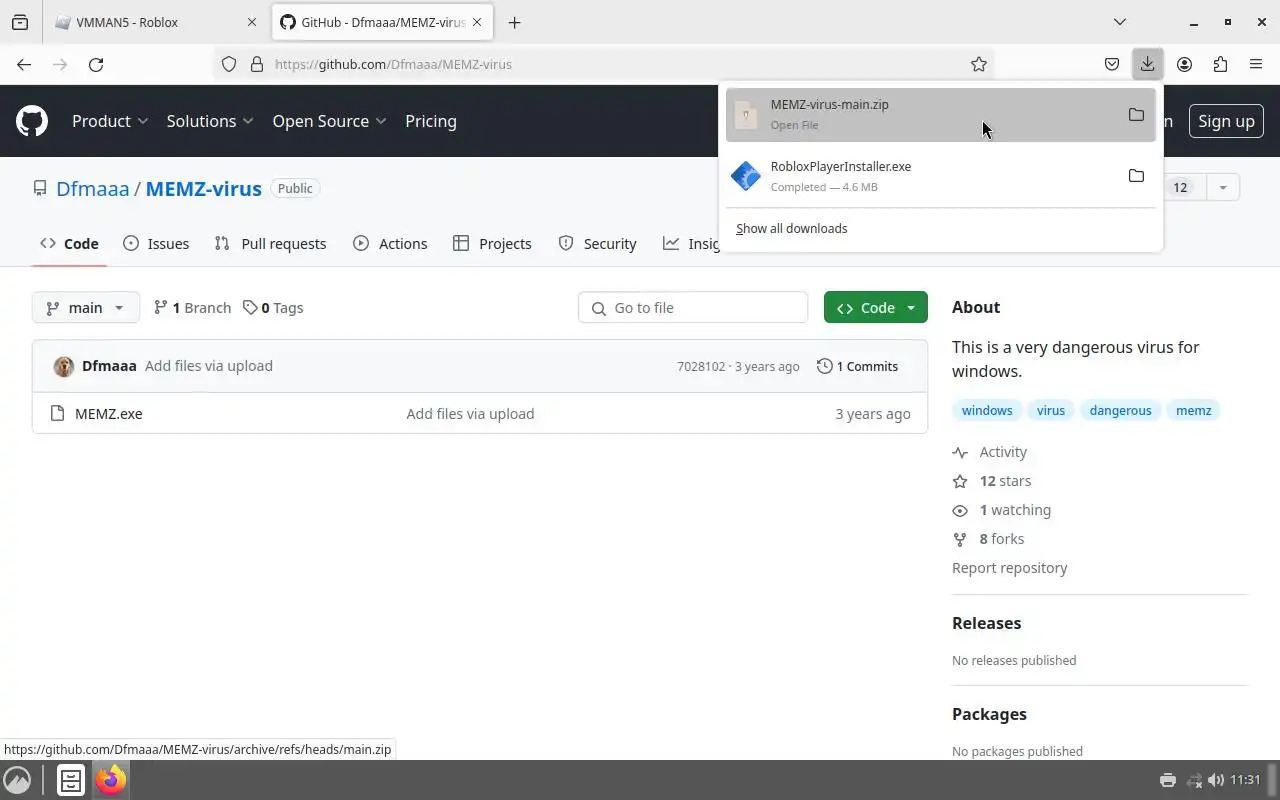The height and width of the screenshot is (800, 1280).
Task: Expand the Solutions menu
Action: [210, 121]
